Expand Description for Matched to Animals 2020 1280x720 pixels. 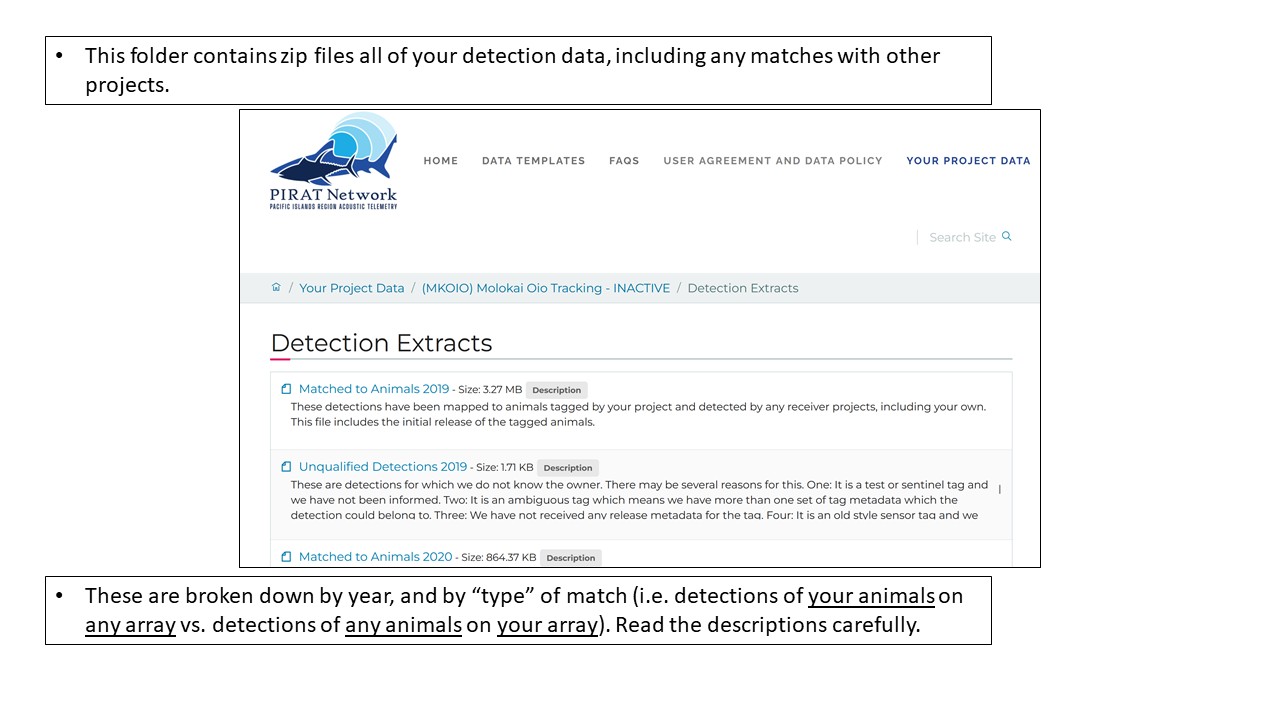point(571,558)
